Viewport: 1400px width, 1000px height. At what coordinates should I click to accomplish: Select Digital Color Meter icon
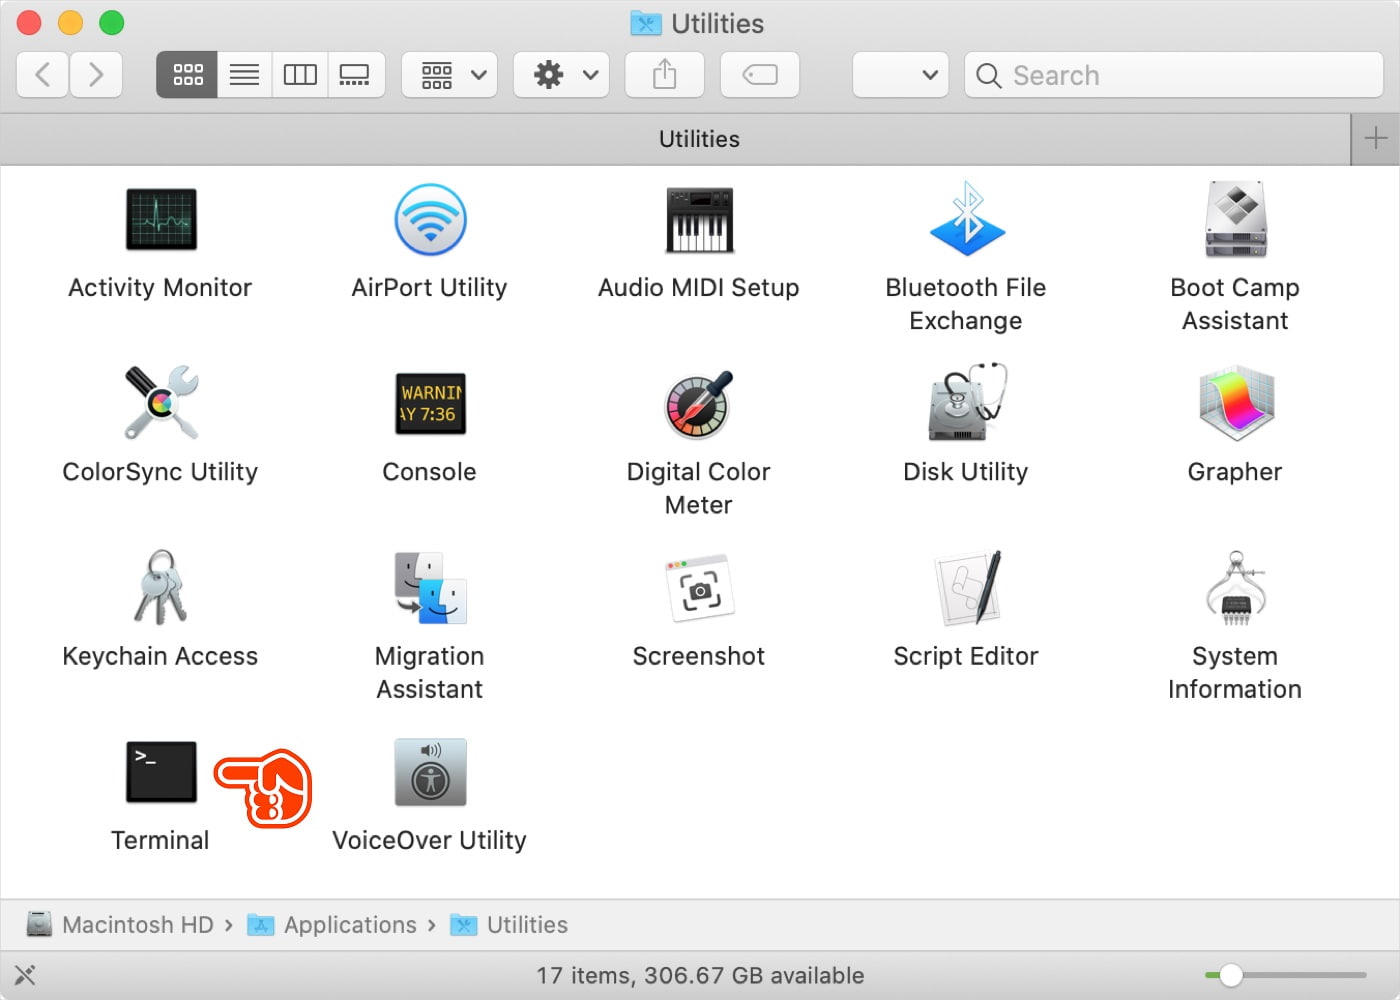pyautogui.click(x=699, y=404)
